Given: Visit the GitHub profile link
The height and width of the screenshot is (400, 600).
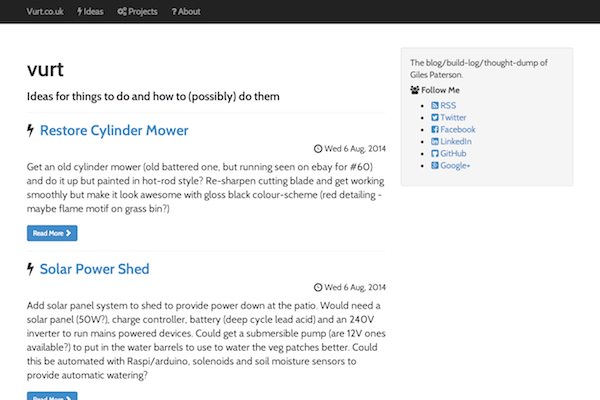Looking at the screenshot, I should click(x=454, y=153).
